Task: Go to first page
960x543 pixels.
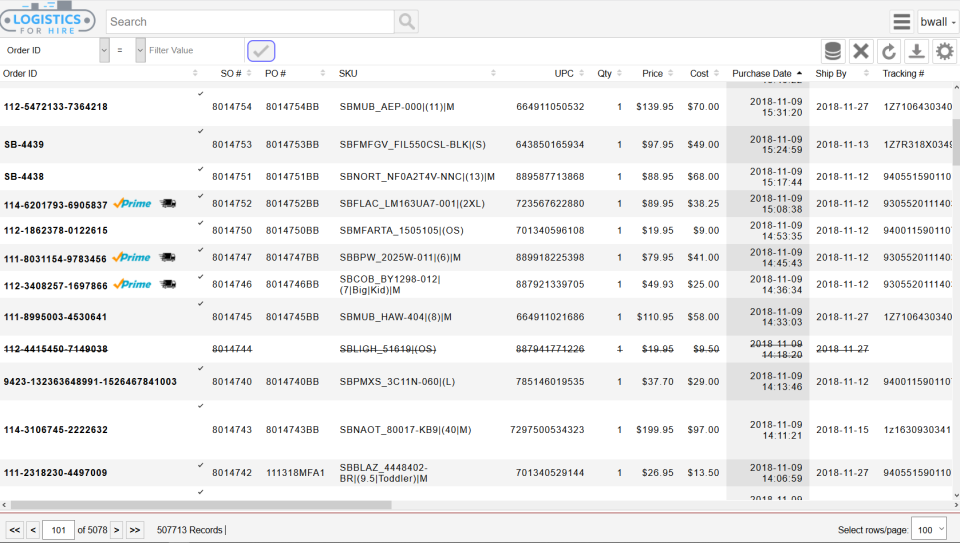Action: [x=15, y=530]
